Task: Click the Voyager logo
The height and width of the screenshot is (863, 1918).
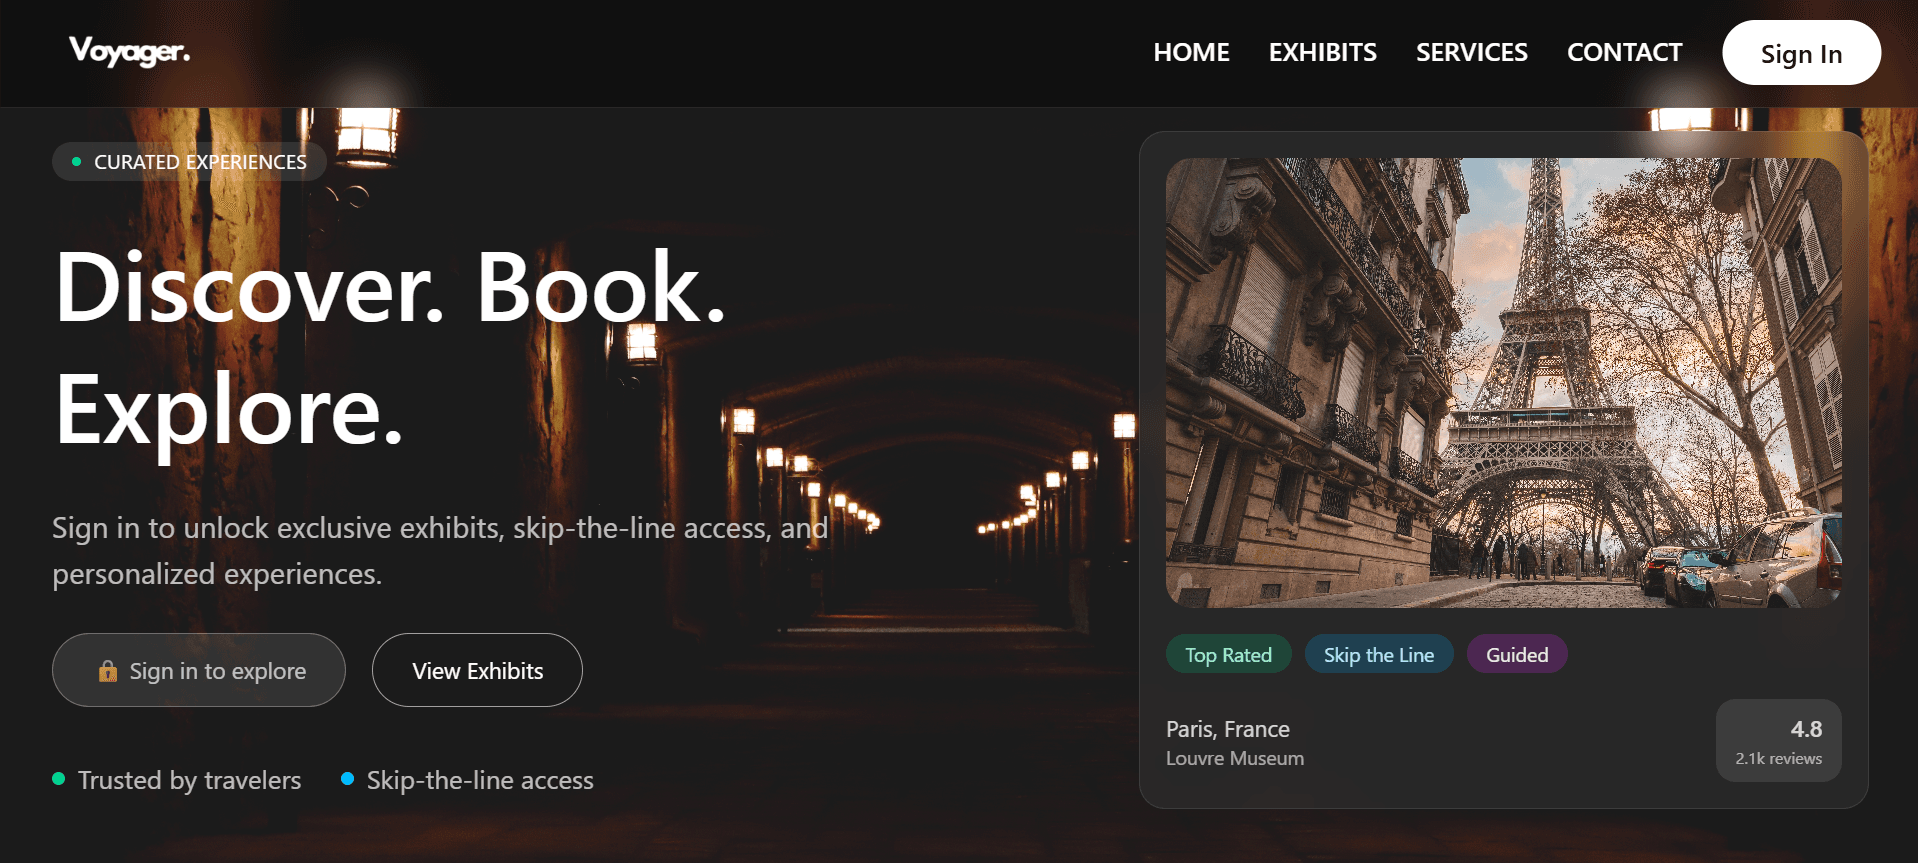Action: 130,51
